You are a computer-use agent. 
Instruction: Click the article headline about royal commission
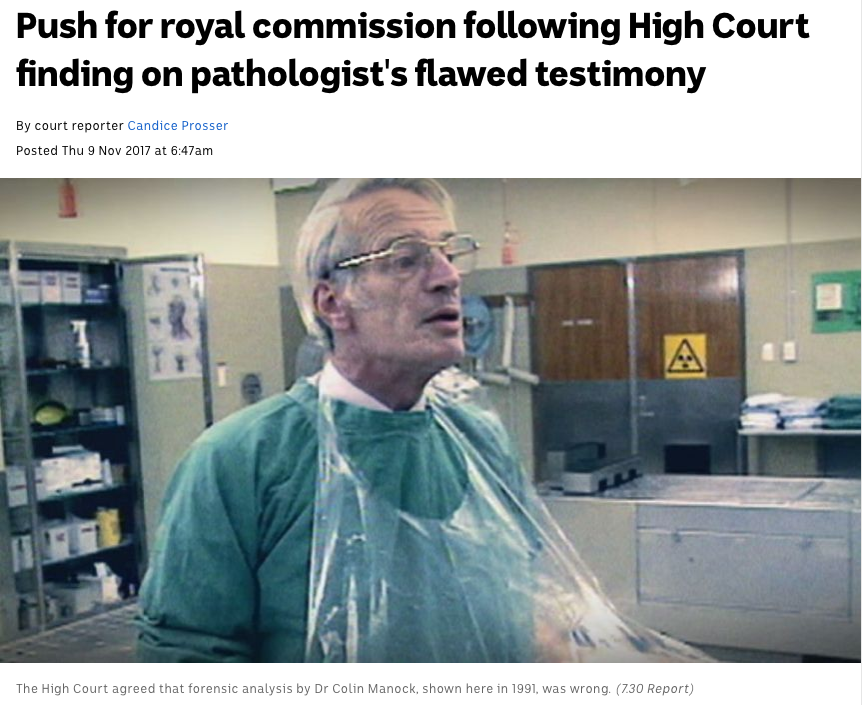[x=413, y=50]
